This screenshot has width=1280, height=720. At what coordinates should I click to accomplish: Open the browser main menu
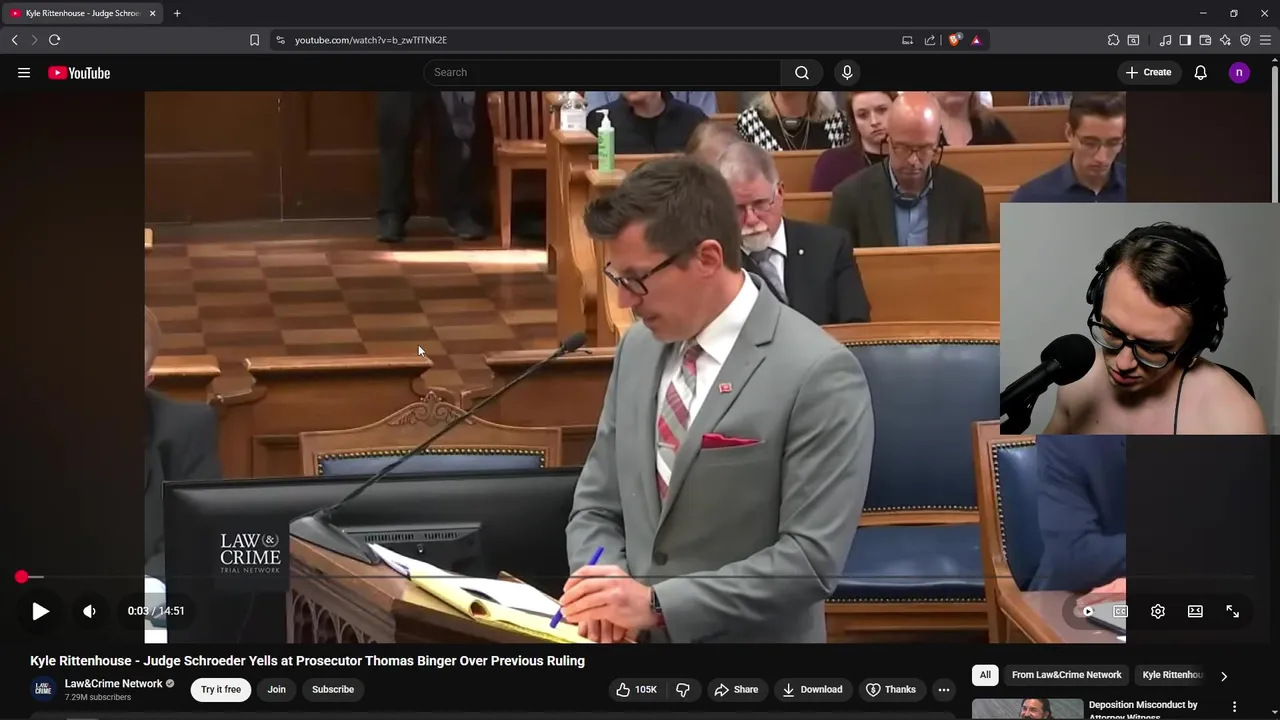(x=1265, y=40)
